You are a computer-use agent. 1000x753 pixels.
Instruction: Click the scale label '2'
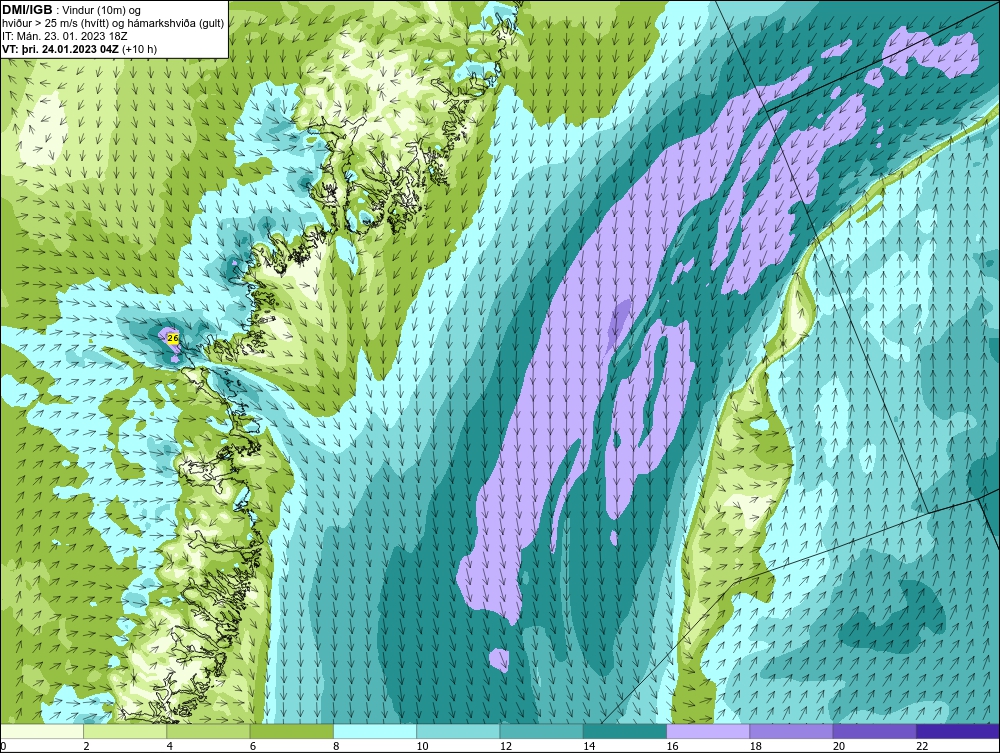coord(87,746)
